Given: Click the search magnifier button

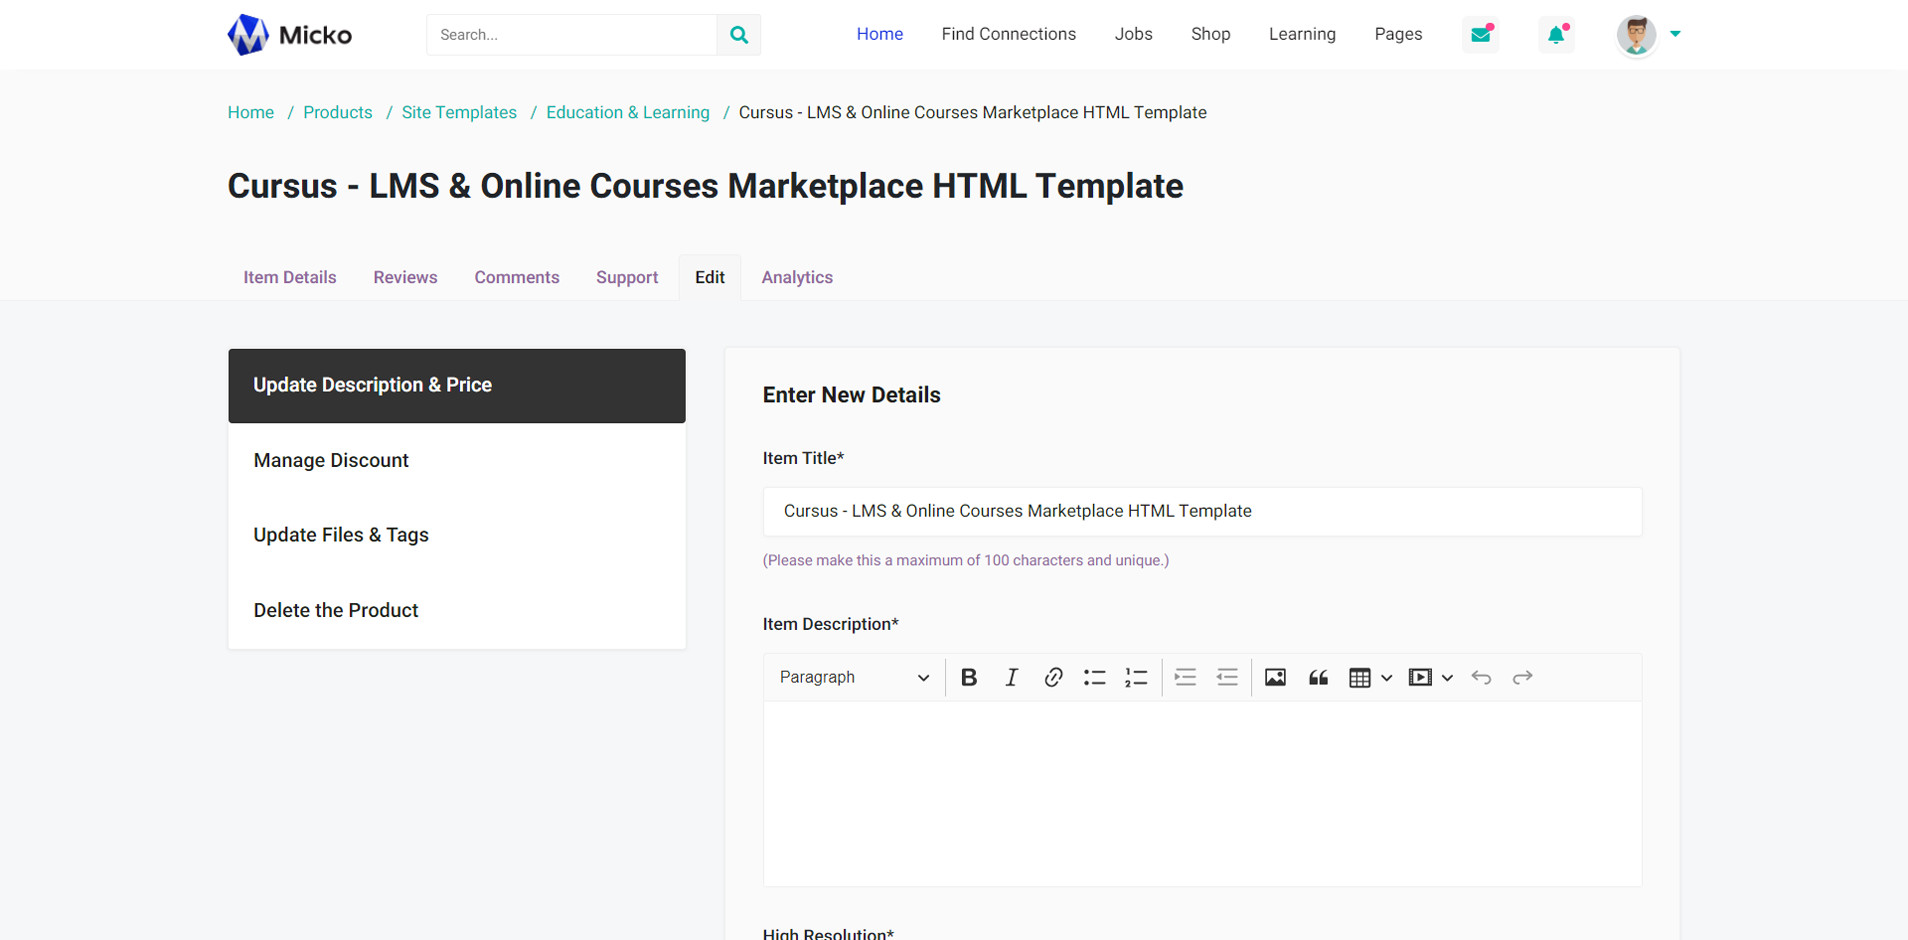Looking at the screenshot, I should pyautogui.click(x=739, y=35).
